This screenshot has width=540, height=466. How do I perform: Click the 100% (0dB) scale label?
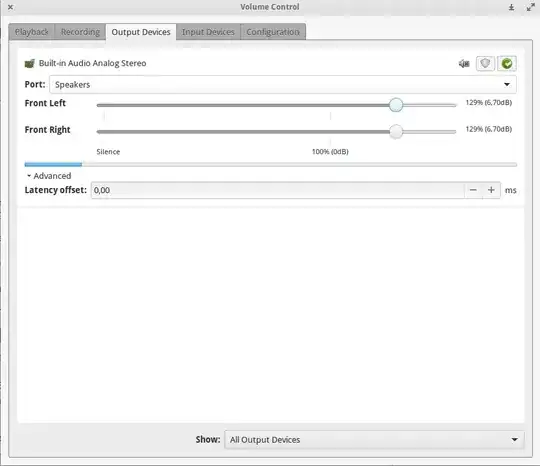tap(330, 152)
